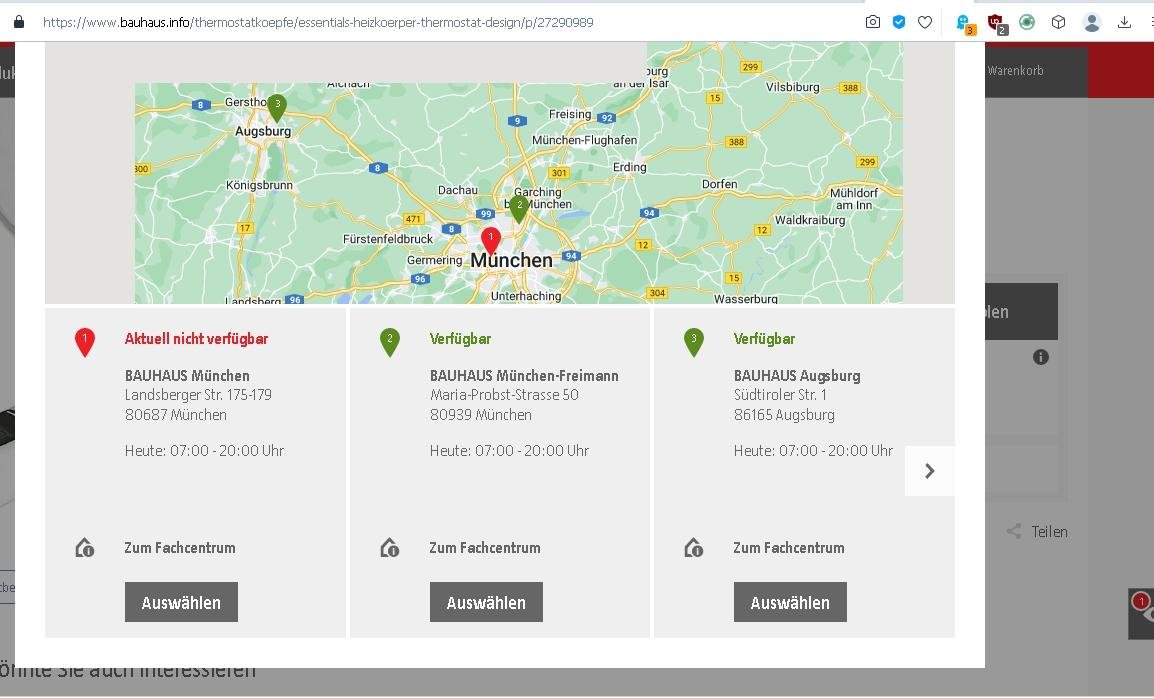
Task: Open the downloads arrow icon
Action: pyautogui.click(x=1124, y=22)
